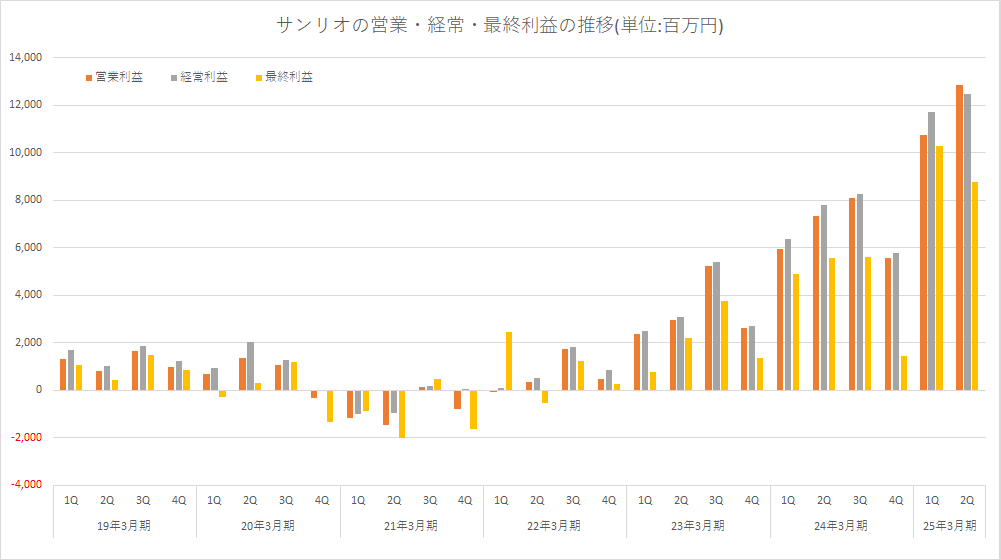
Task: Select the 25年3月期 fiscal year axis label
Action: point(949,524)
